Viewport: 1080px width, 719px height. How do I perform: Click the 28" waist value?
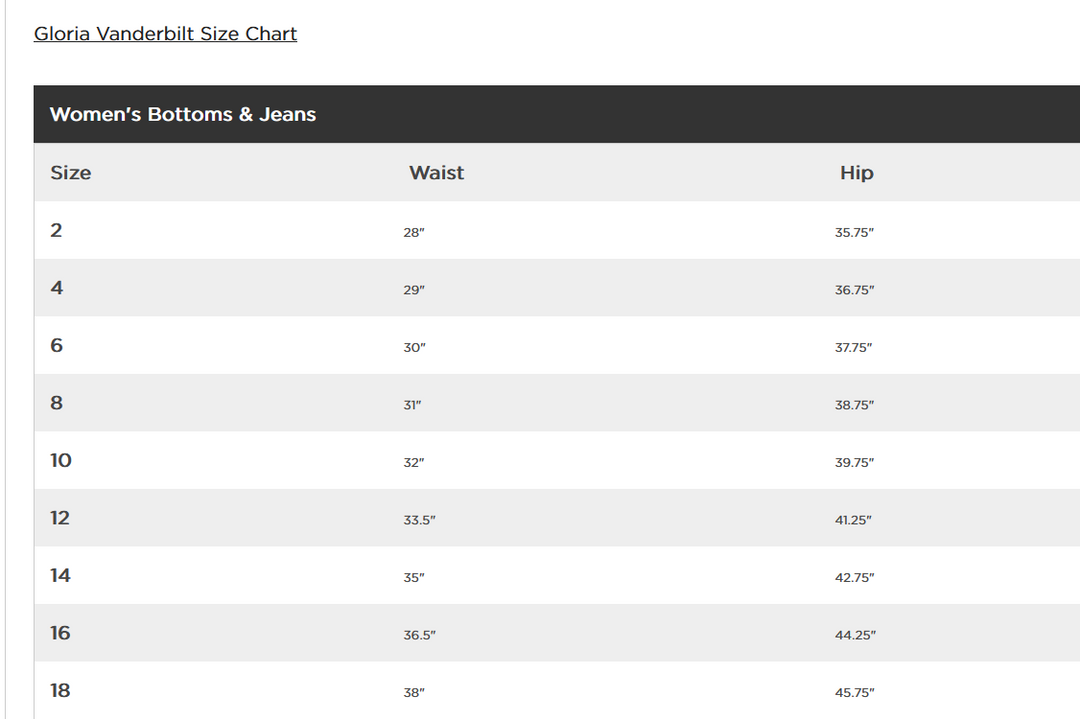click(x=414, y=232)
